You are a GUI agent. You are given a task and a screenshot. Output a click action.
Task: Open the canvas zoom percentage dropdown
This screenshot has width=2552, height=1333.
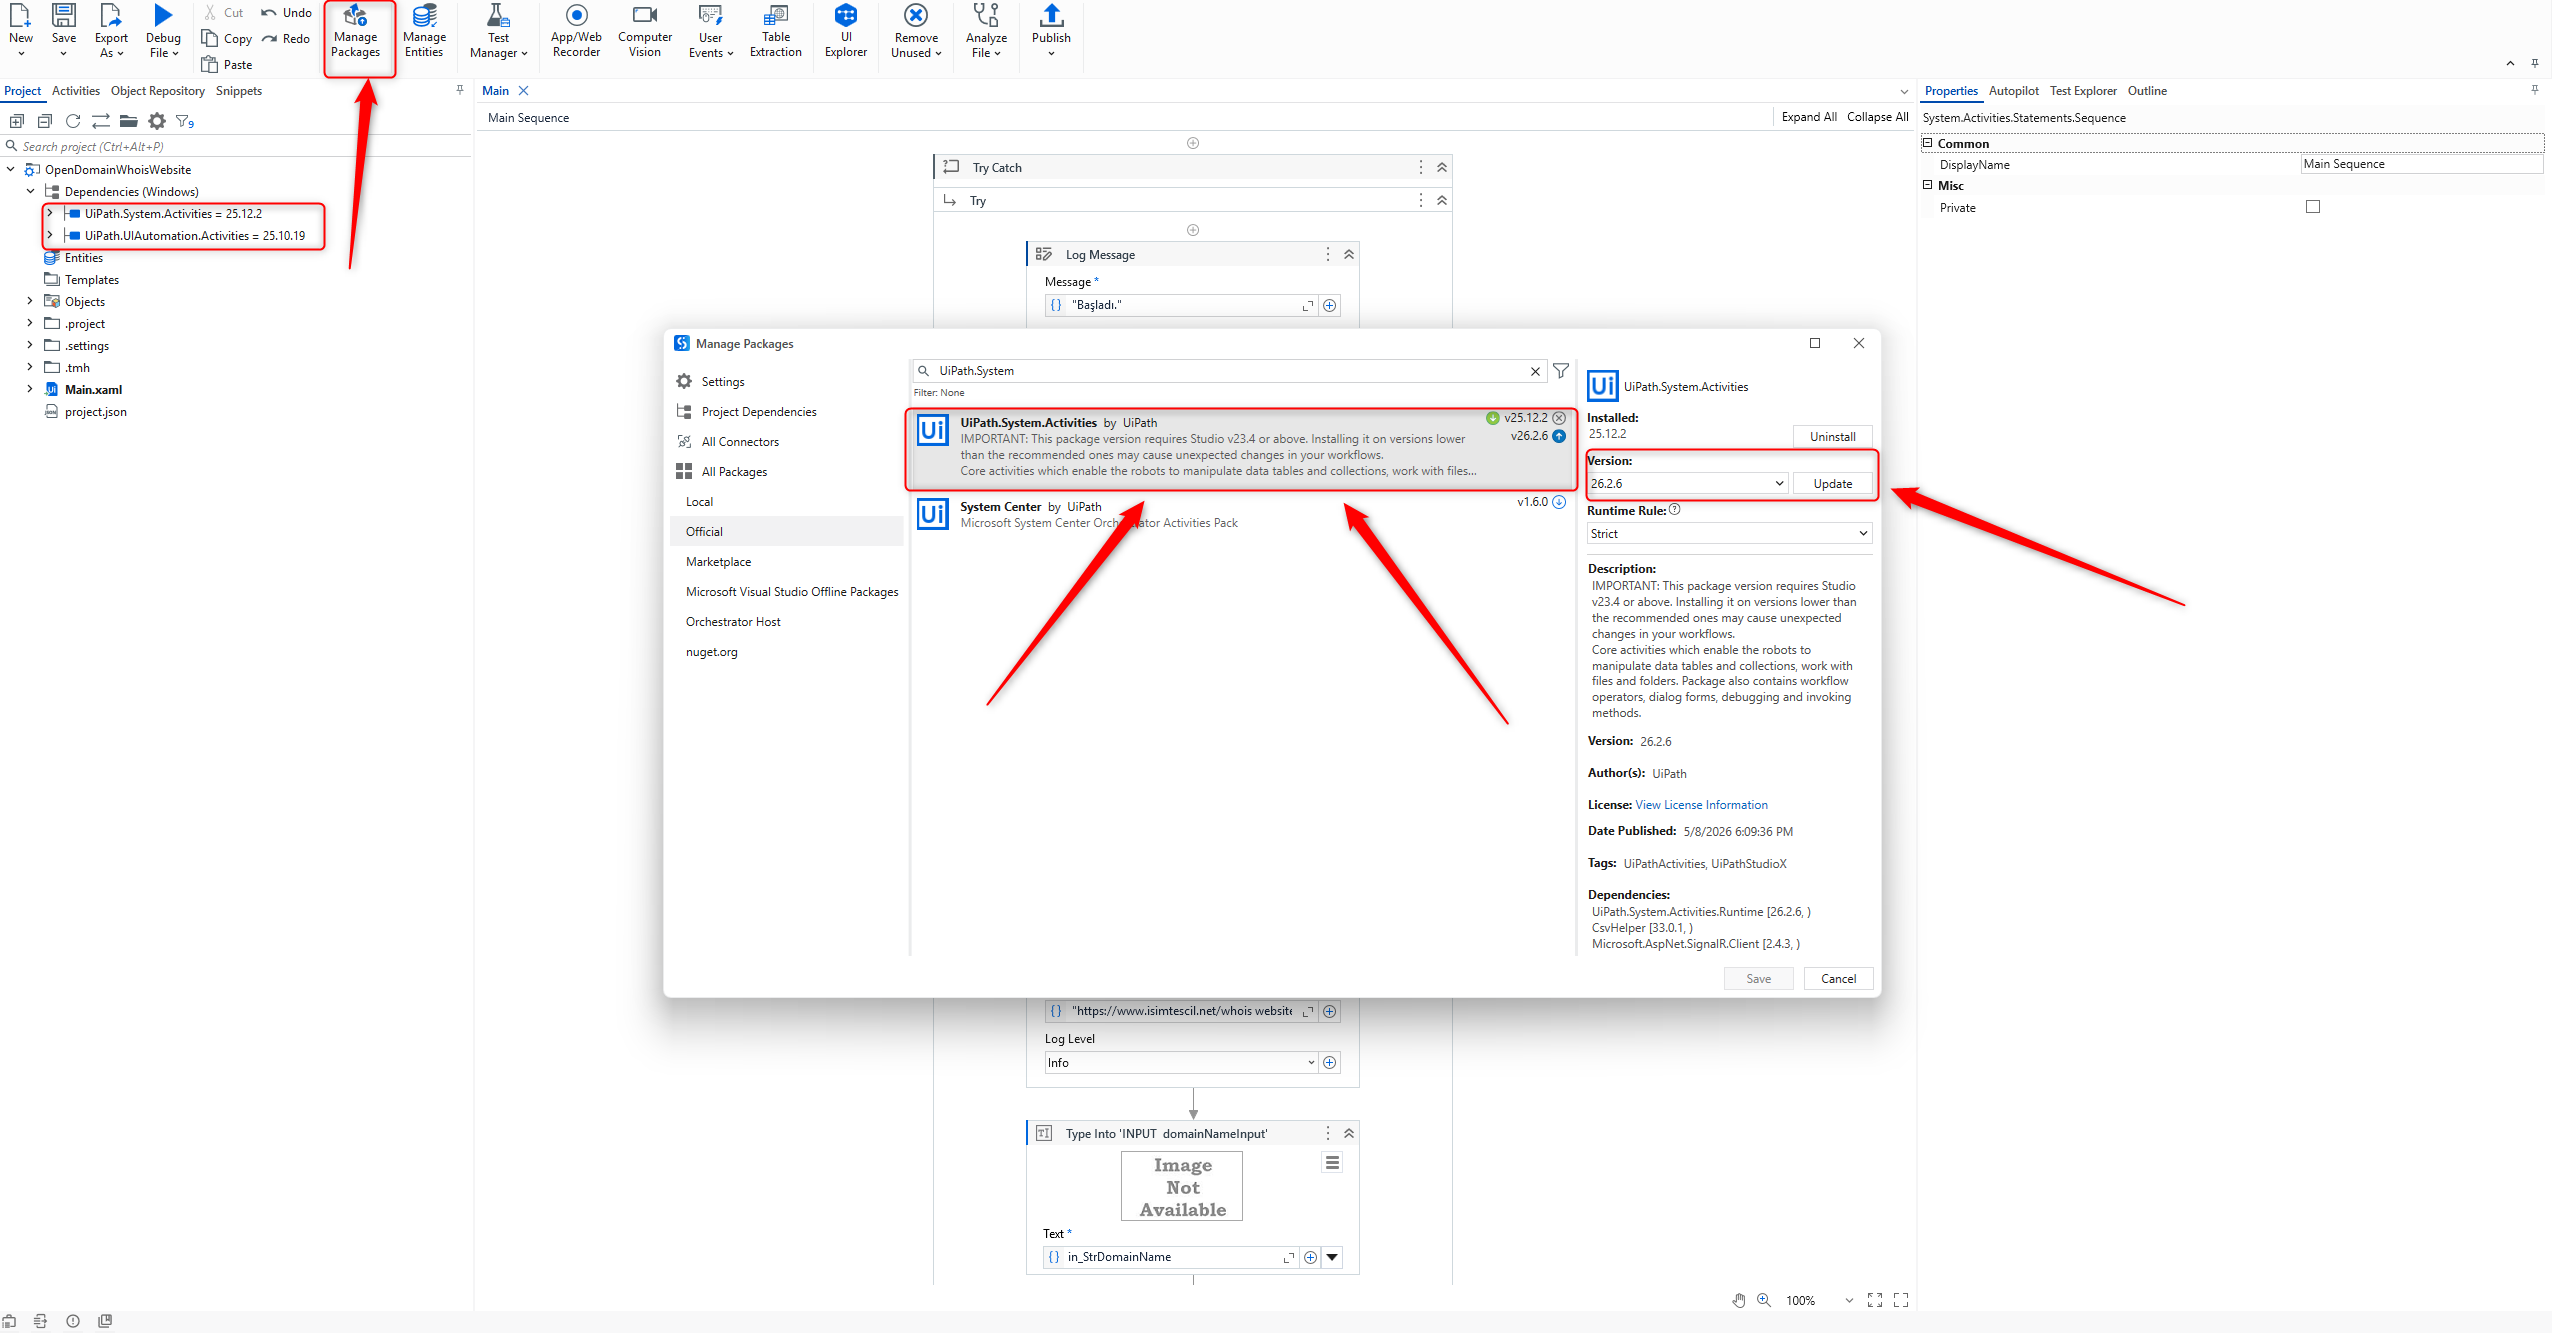(x=1849, y=1300)
